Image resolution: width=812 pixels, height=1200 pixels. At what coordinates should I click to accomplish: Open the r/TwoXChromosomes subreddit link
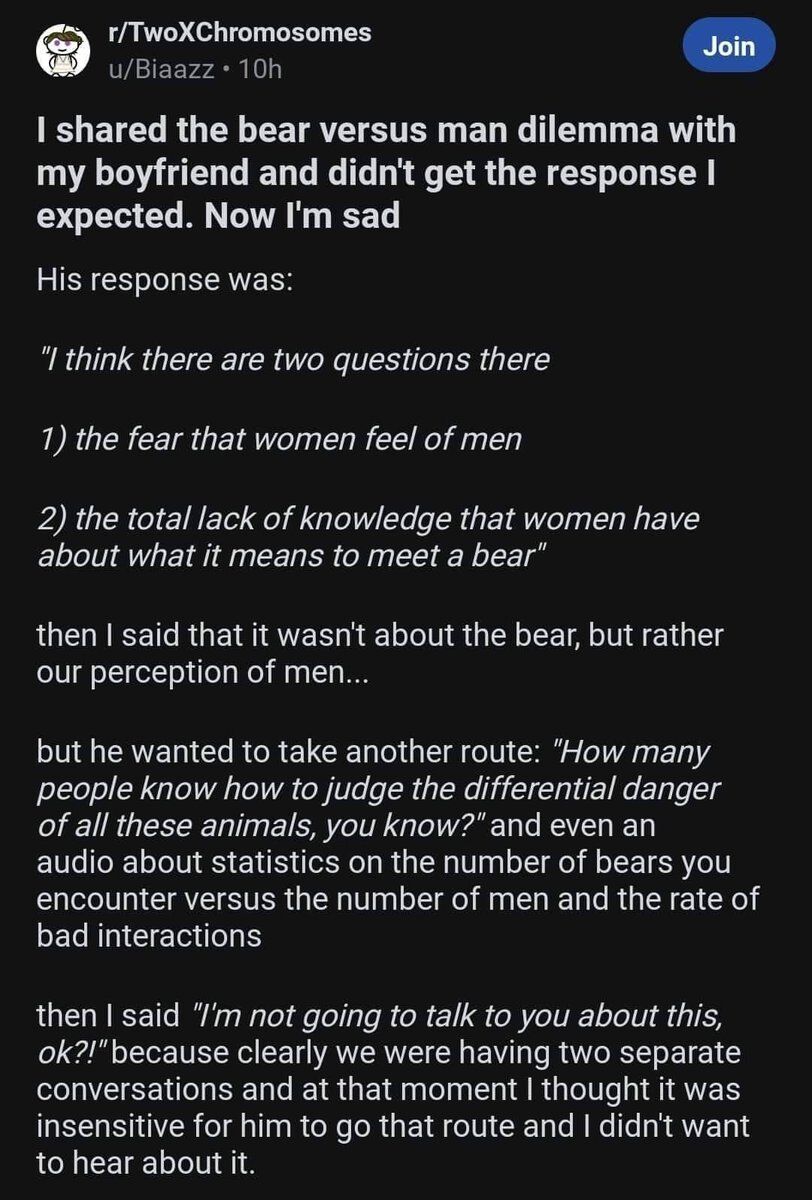(239, 32)
